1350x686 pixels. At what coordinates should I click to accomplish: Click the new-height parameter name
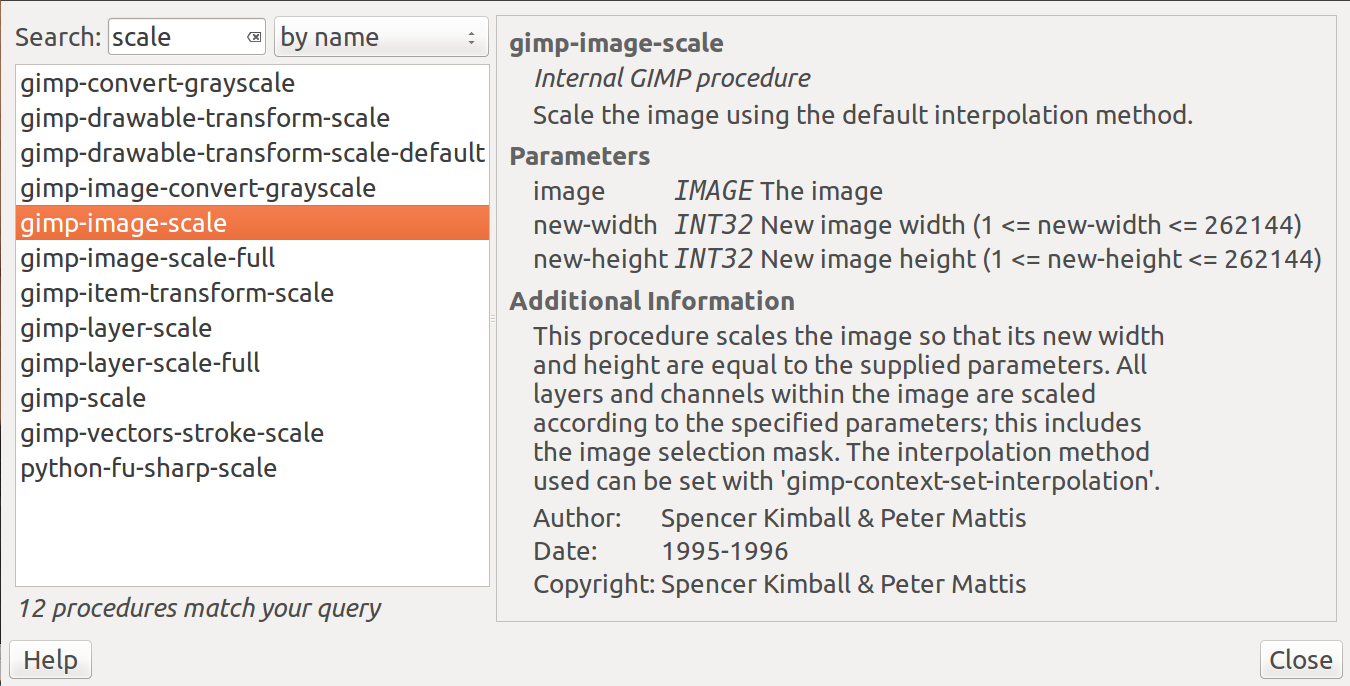[x=600, y=259]
